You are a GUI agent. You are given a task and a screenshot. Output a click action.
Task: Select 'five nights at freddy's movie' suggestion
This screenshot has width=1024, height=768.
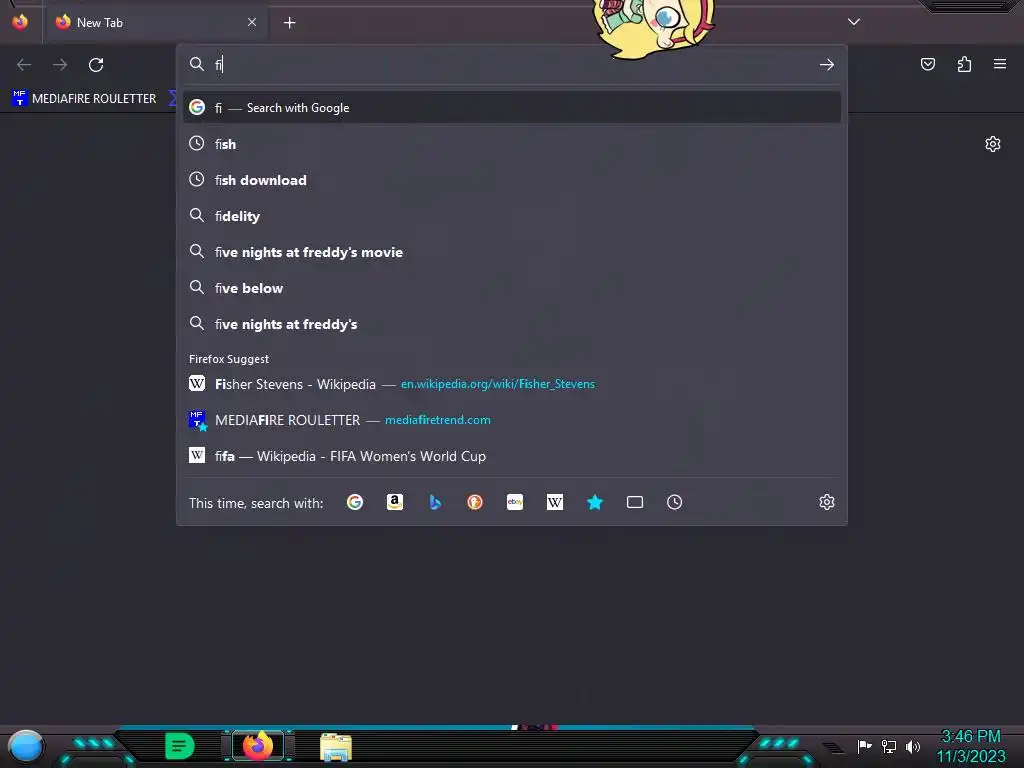[x=512, y=252]
